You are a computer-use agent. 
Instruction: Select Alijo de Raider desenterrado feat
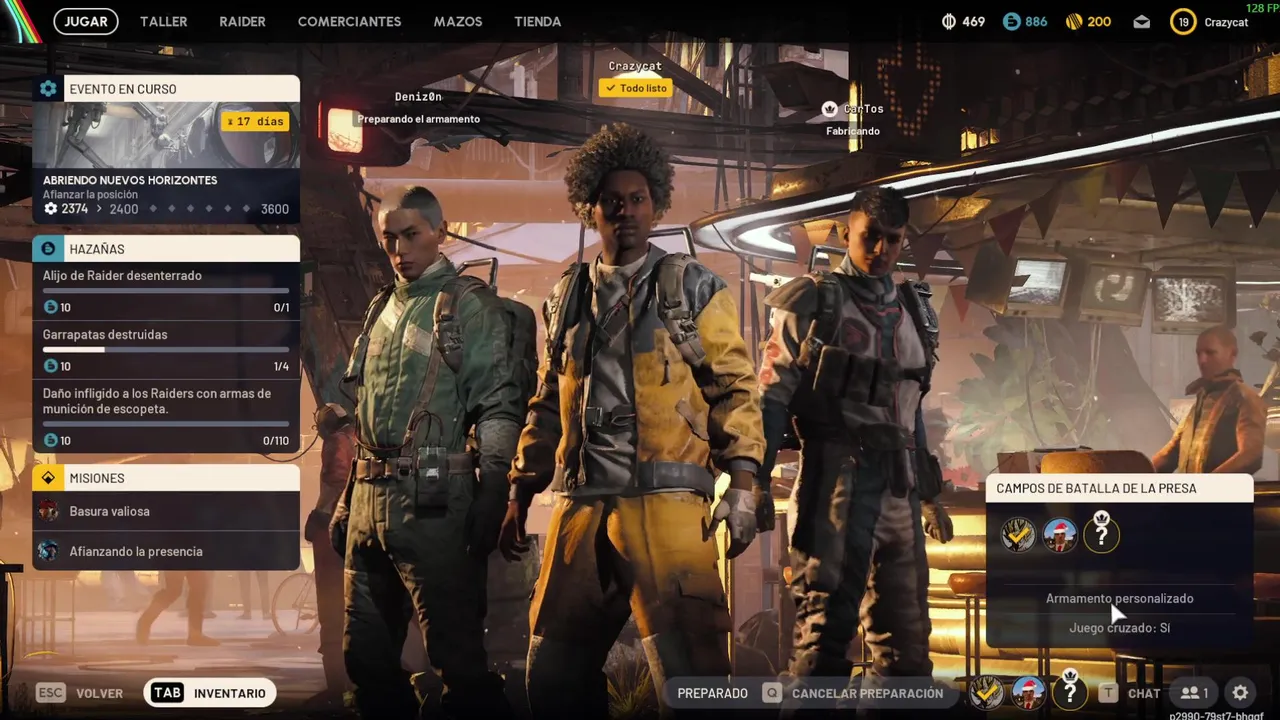[x=166, y=291]
